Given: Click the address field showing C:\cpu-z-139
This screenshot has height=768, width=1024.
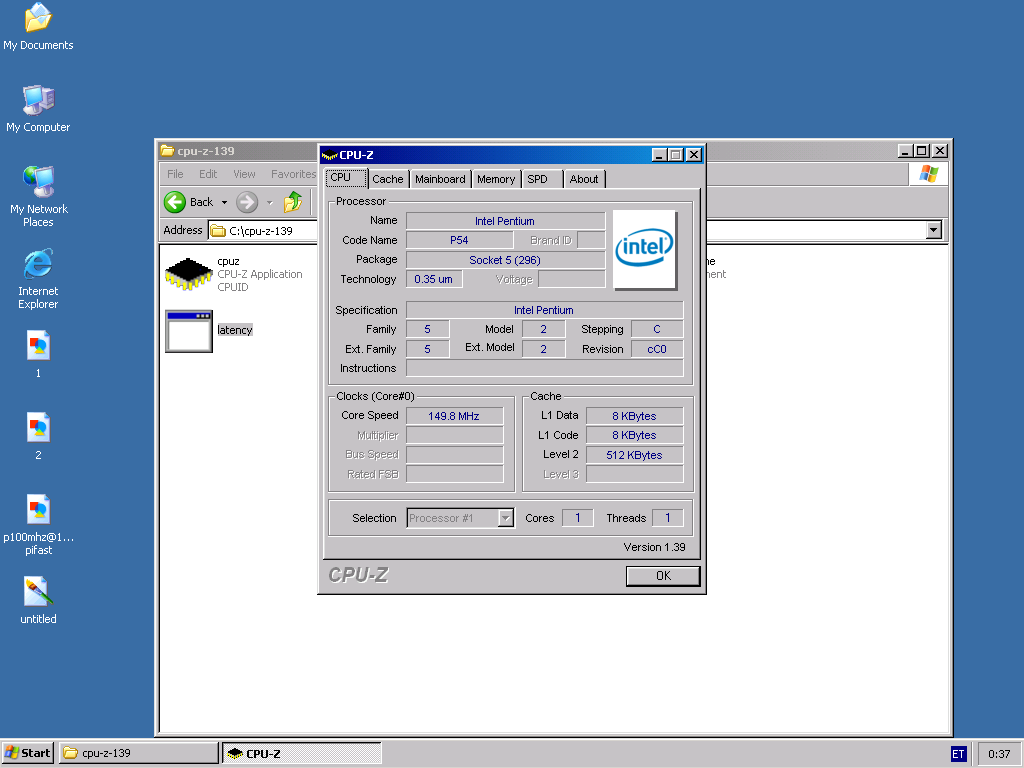Looking at the screenshot, I should (x=261, y=231).
